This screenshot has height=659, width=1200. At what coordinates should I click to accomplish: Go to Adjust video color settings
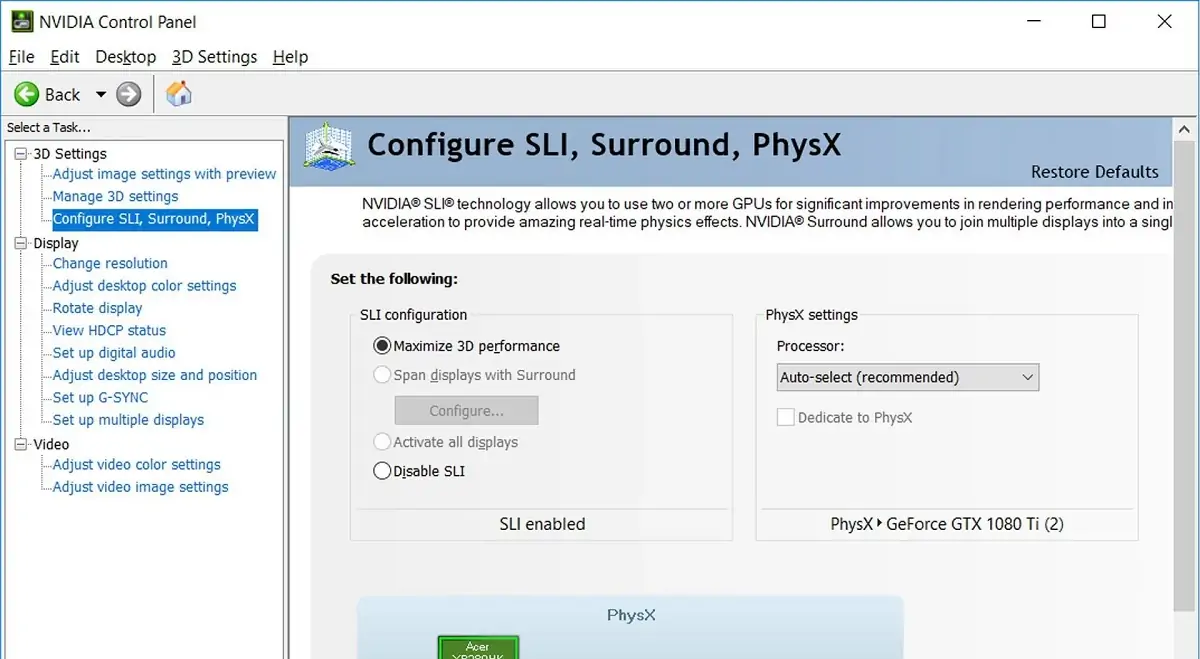click(136, 464)
